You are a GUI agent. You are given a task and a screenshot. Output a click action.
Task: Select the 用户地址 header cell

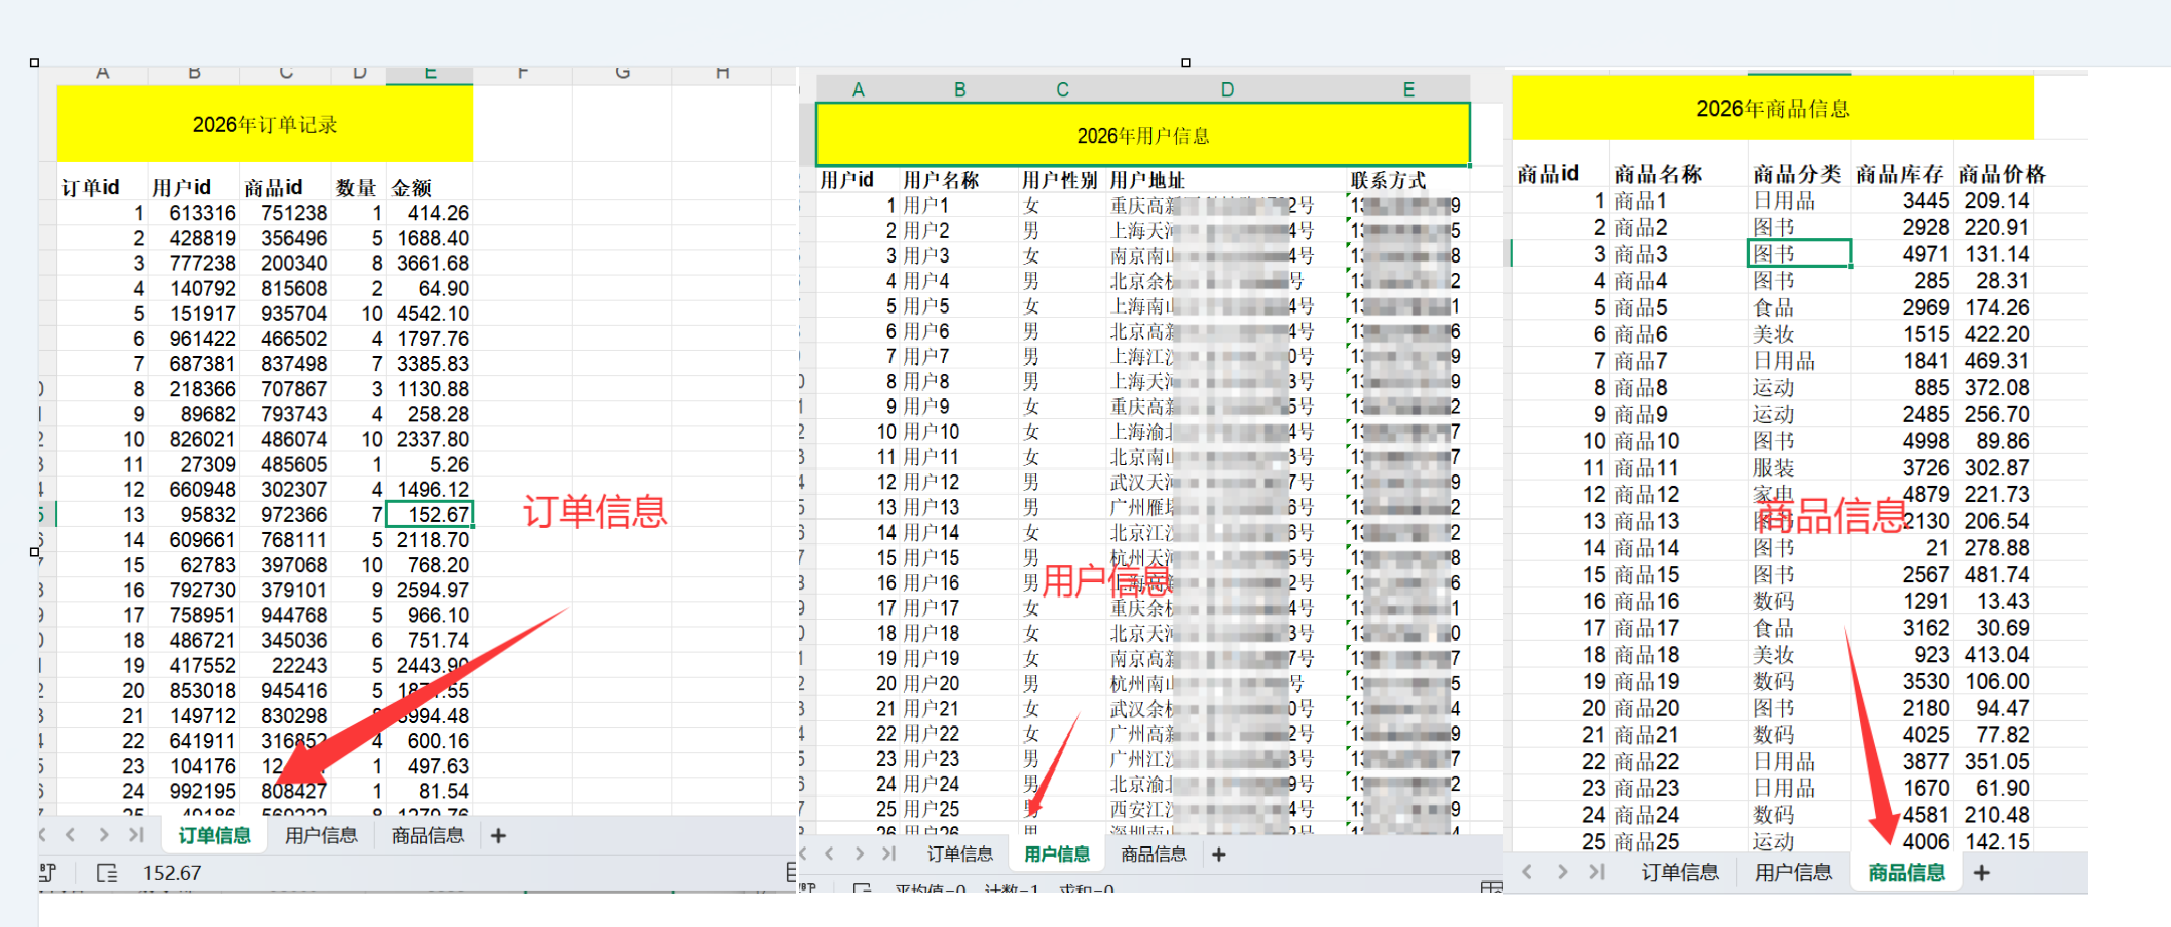(1227, 180)
